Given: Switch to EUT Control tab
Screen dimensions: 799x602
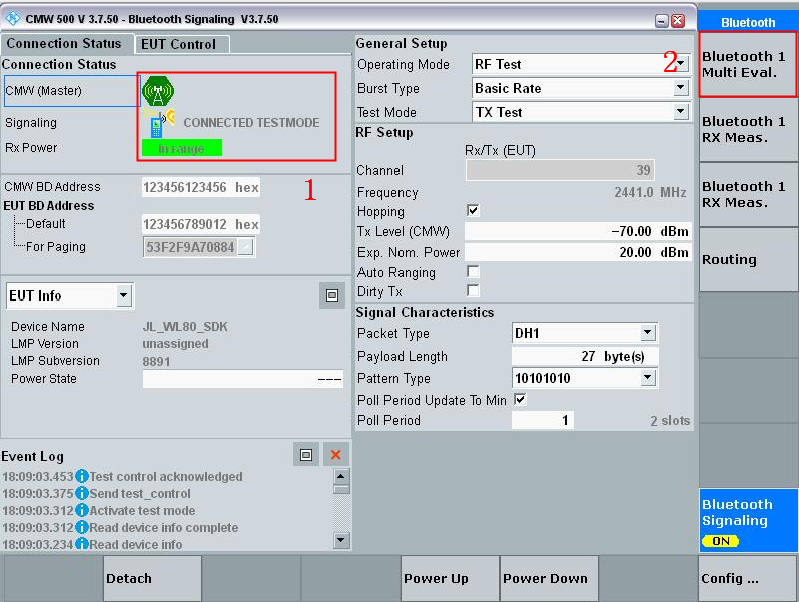Looking at the screenshot, I should [180, 44].
